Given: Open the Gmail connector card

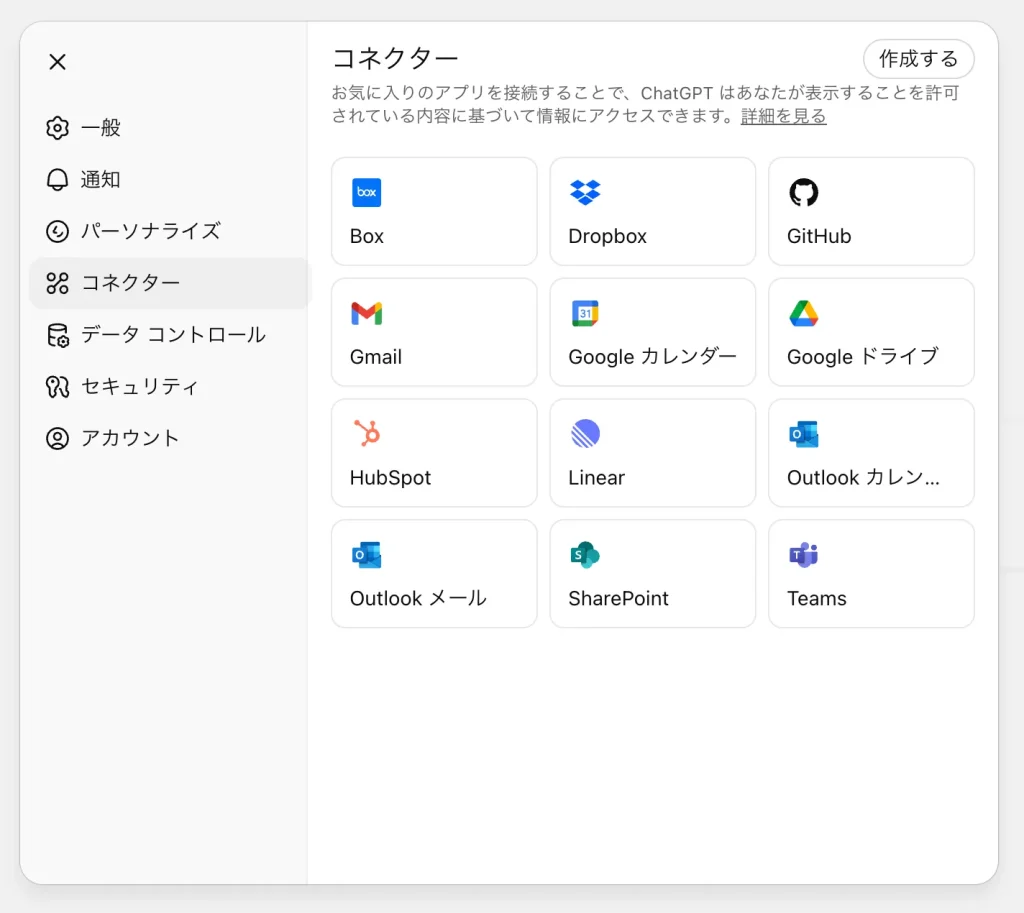Looking at the screenshot, I should pyautogui.click(x=434, y=332).
